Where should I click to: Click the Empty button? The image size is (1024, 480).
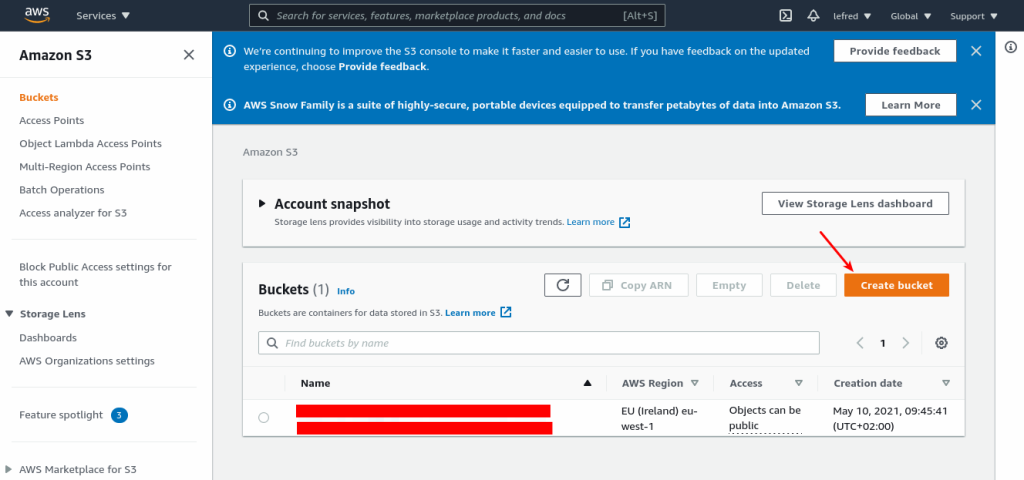coord(729,285)
